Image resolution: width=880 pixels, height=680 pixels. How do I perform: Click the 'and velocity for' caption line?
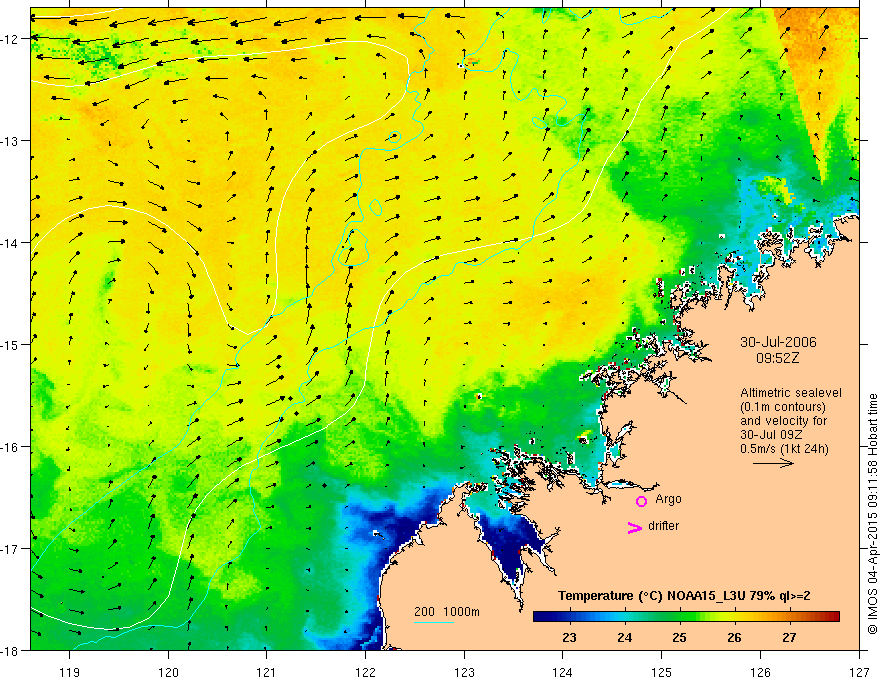[x=783, y=421]
